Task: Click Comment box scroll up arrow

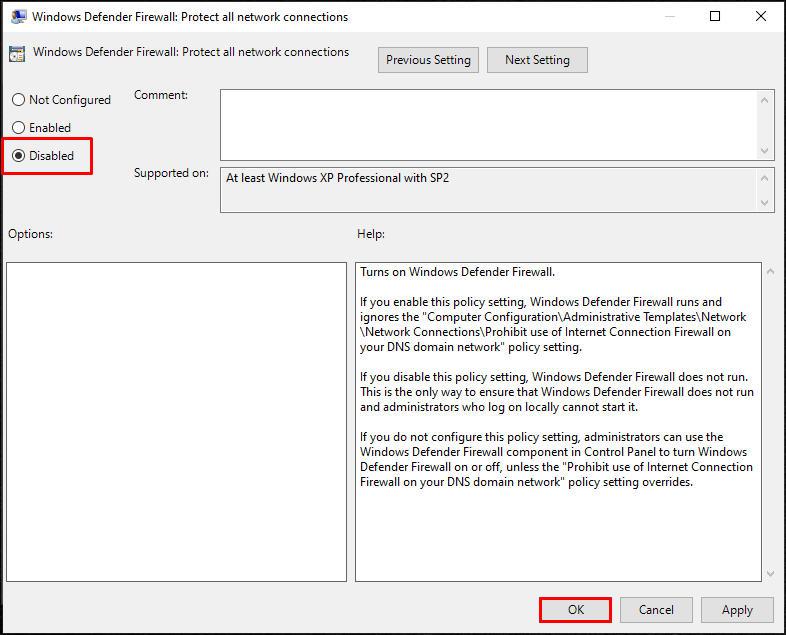Action: 764,100
